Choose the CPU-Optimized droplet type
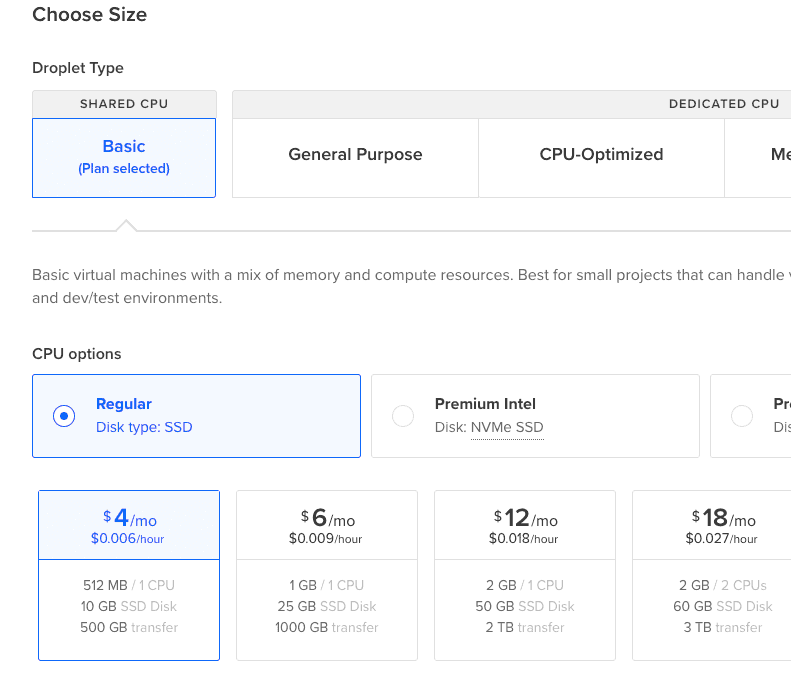 click(x=601, y=158)
